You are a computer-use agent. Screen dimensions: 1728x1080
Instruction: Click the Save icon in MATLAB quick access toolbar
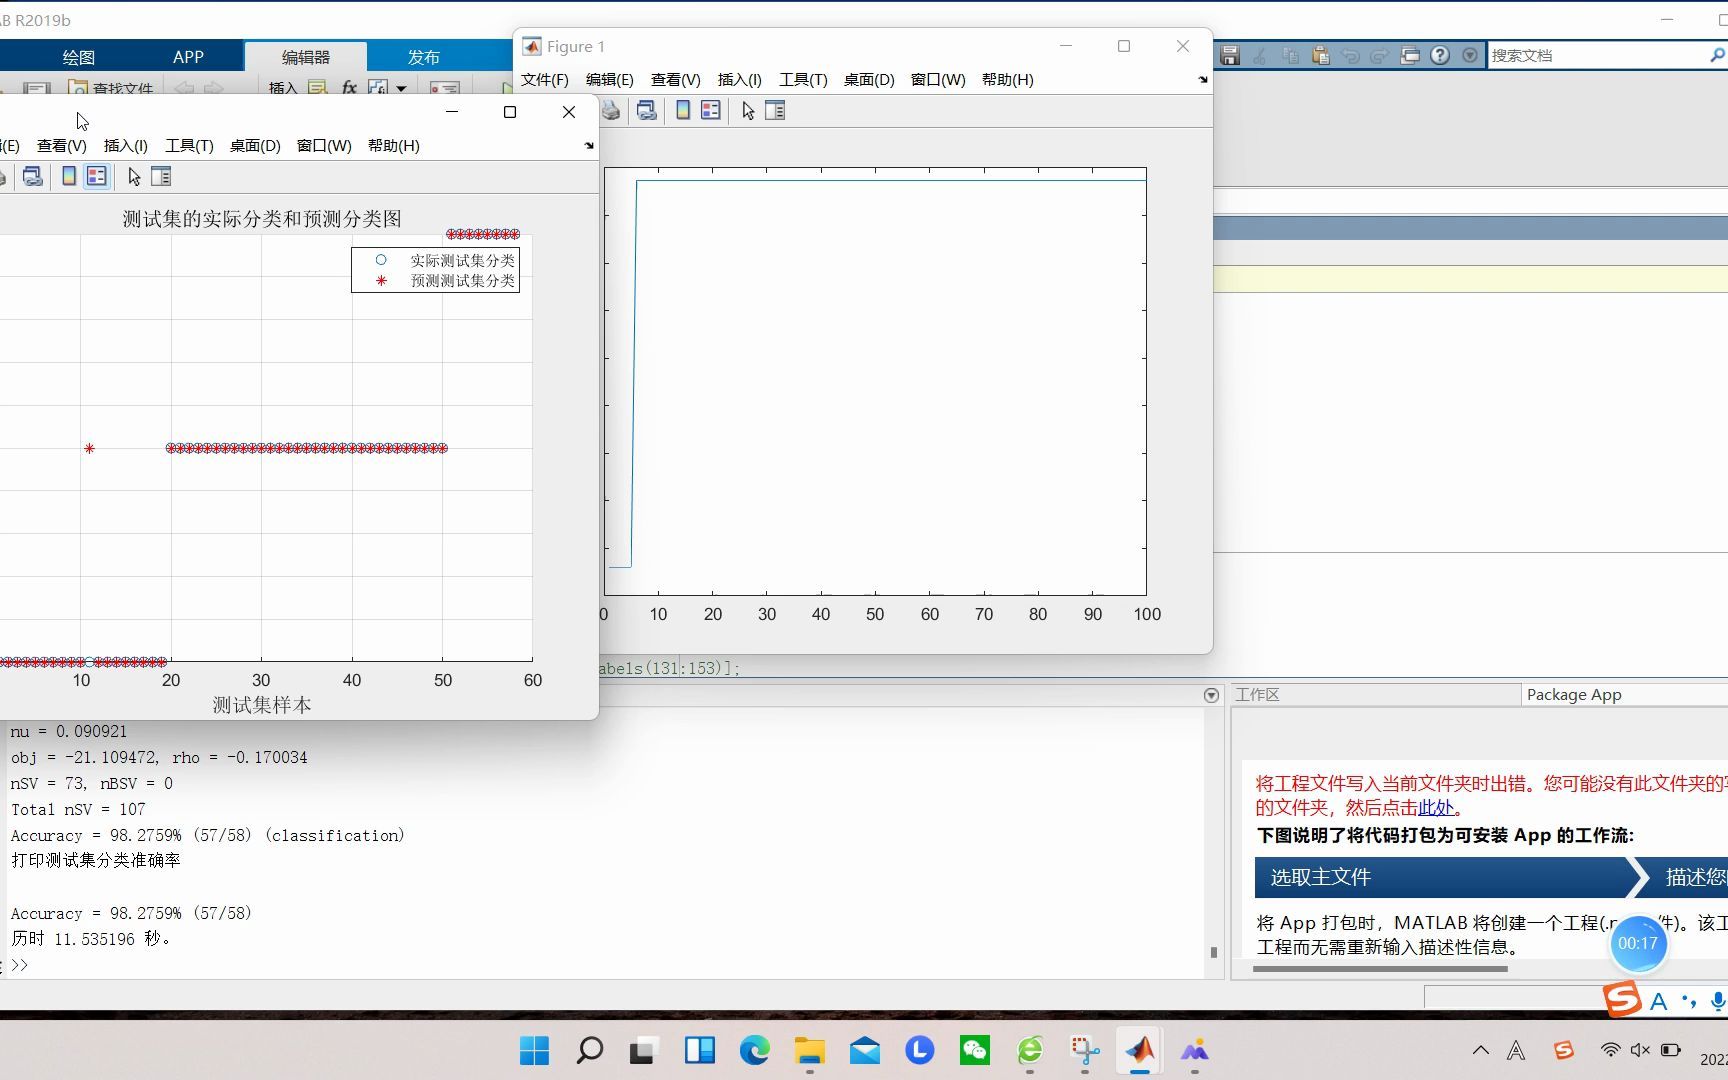coord(1231,55)
